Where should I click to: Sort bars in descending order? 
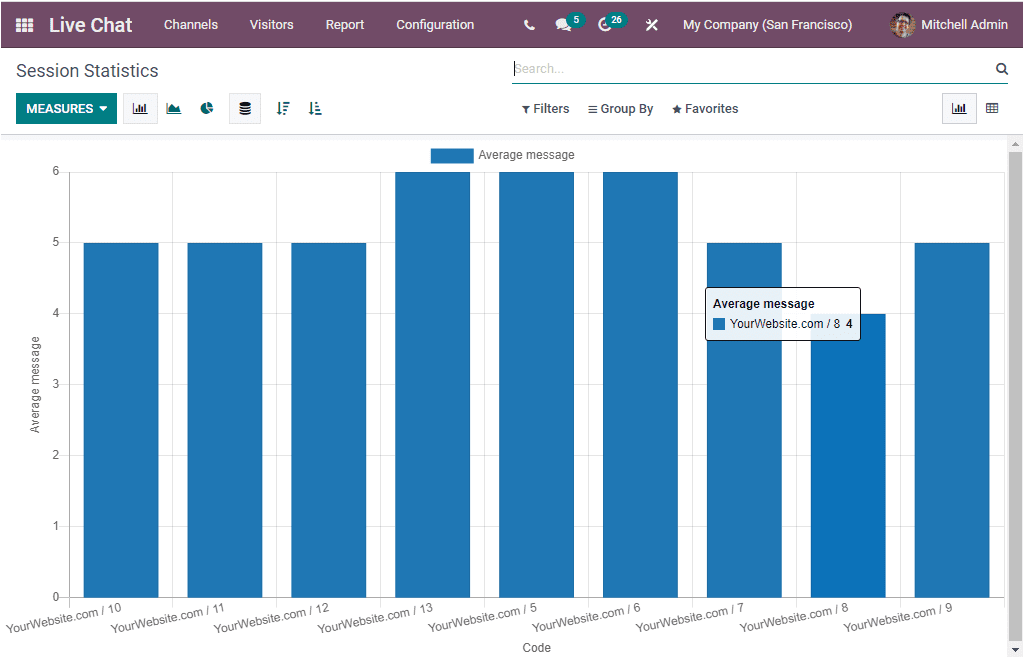[x=282, y=108]
